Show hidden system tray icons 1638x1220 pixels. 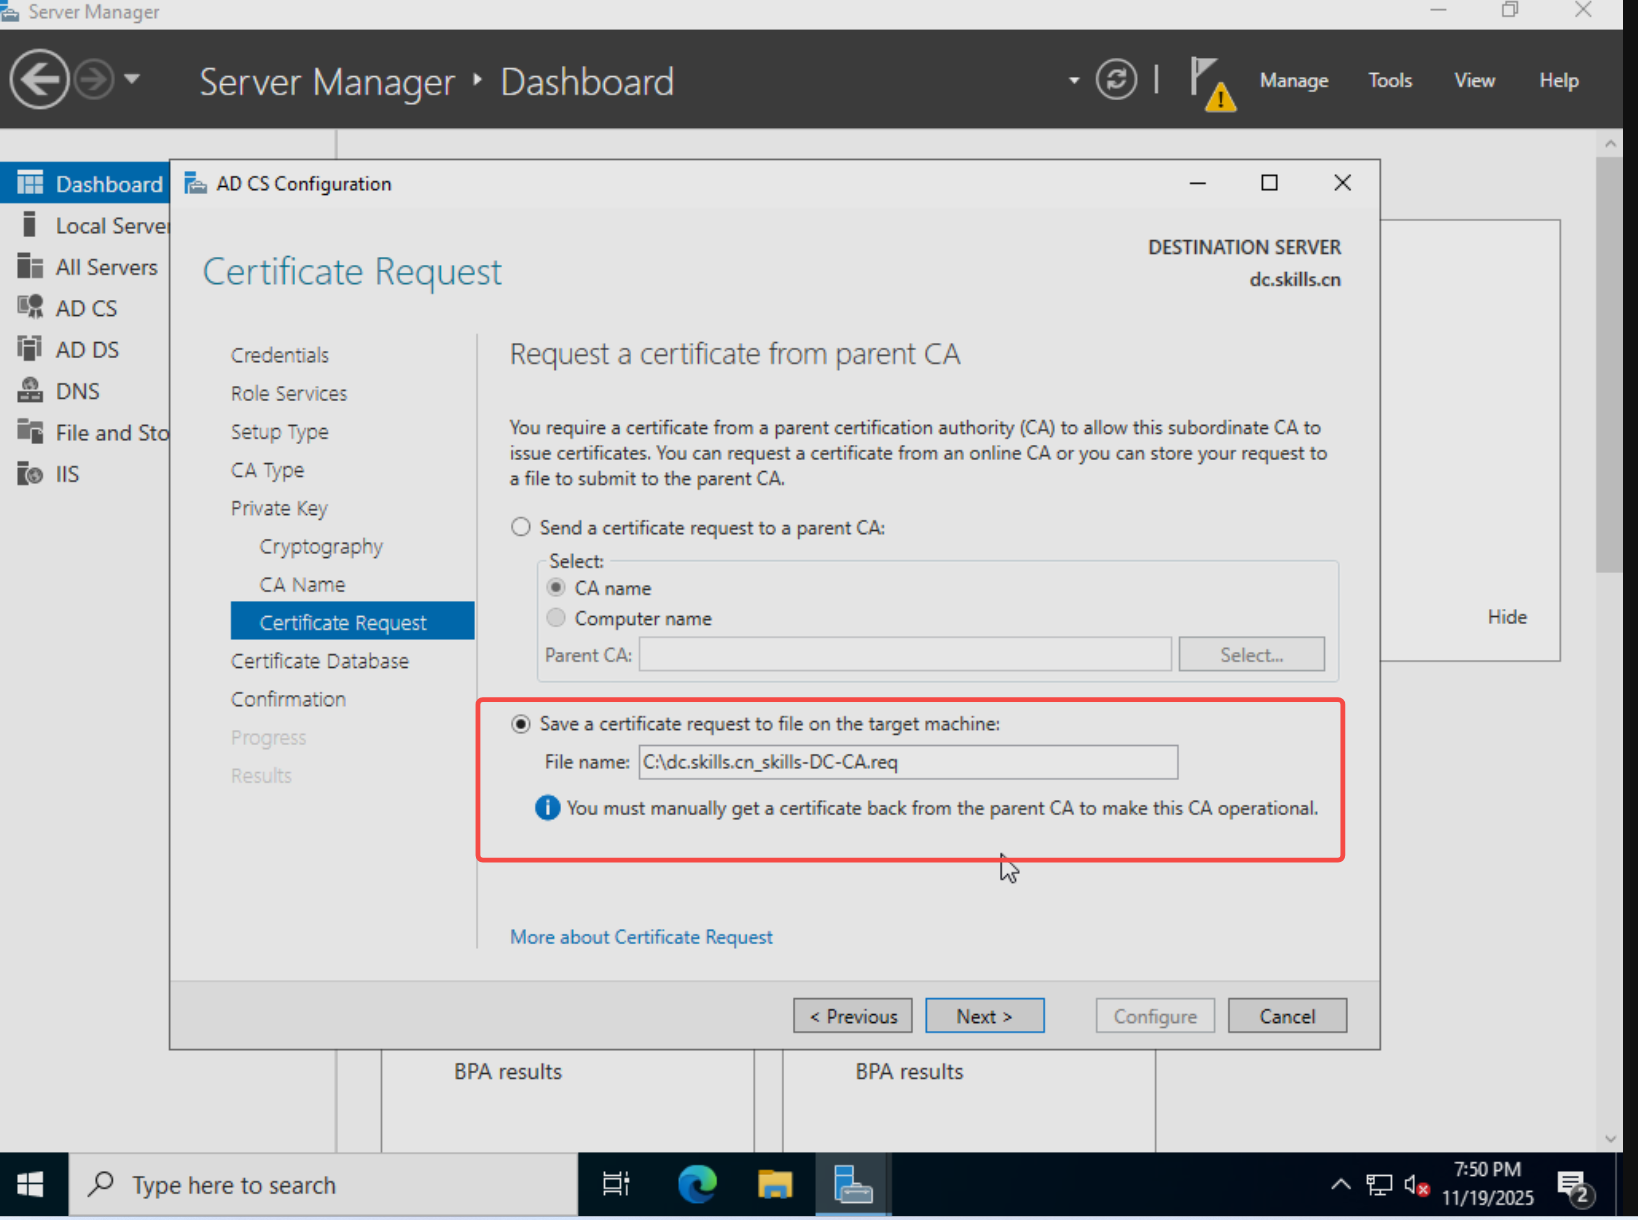click(1340, 1185)
